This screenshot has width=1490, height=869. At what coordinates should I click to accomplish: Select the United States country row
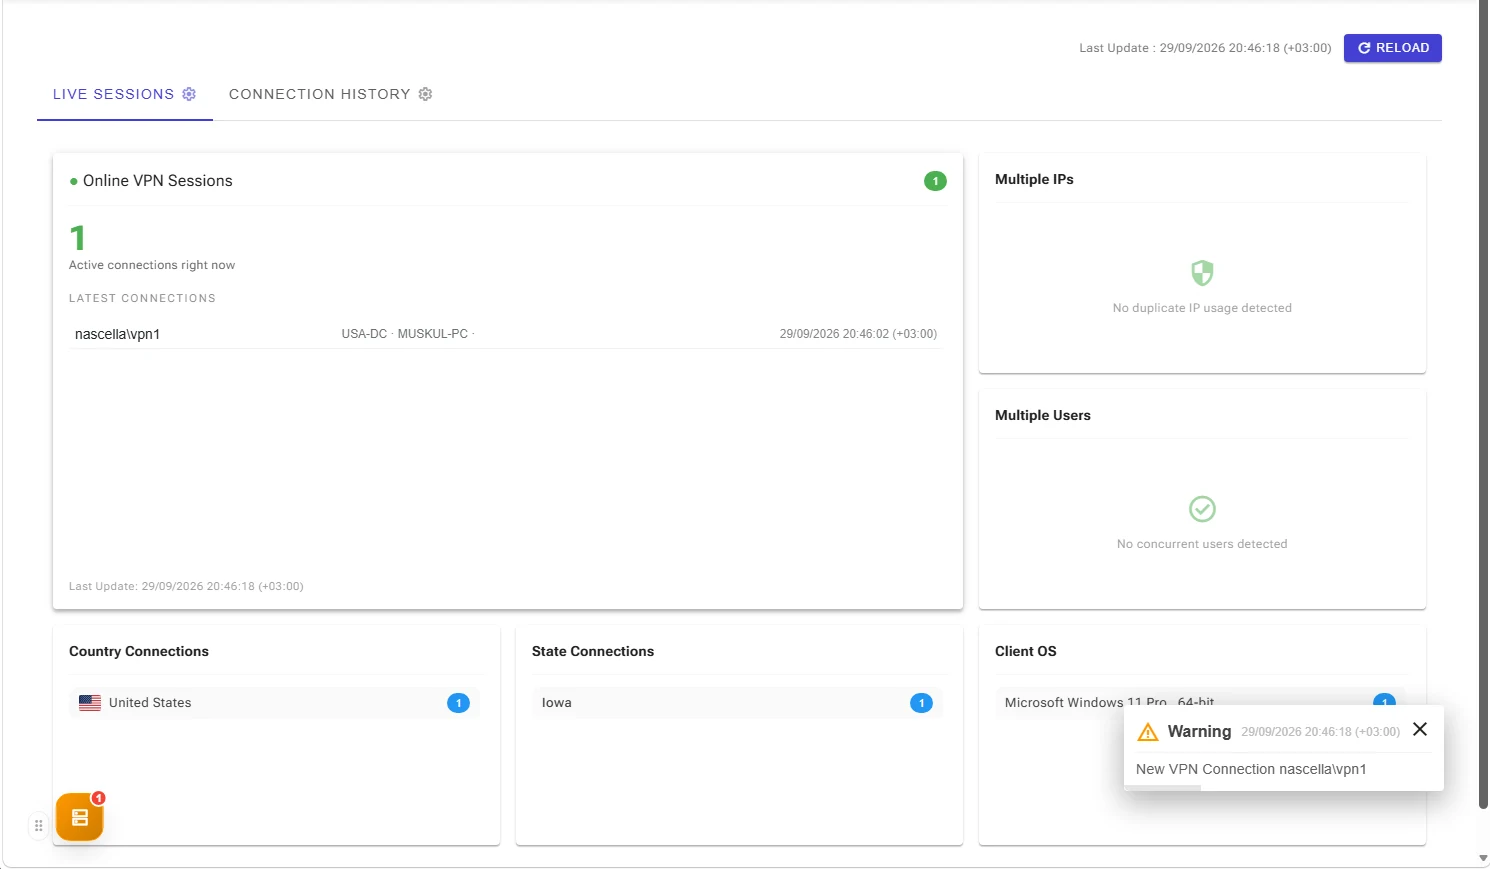(274, 703)
